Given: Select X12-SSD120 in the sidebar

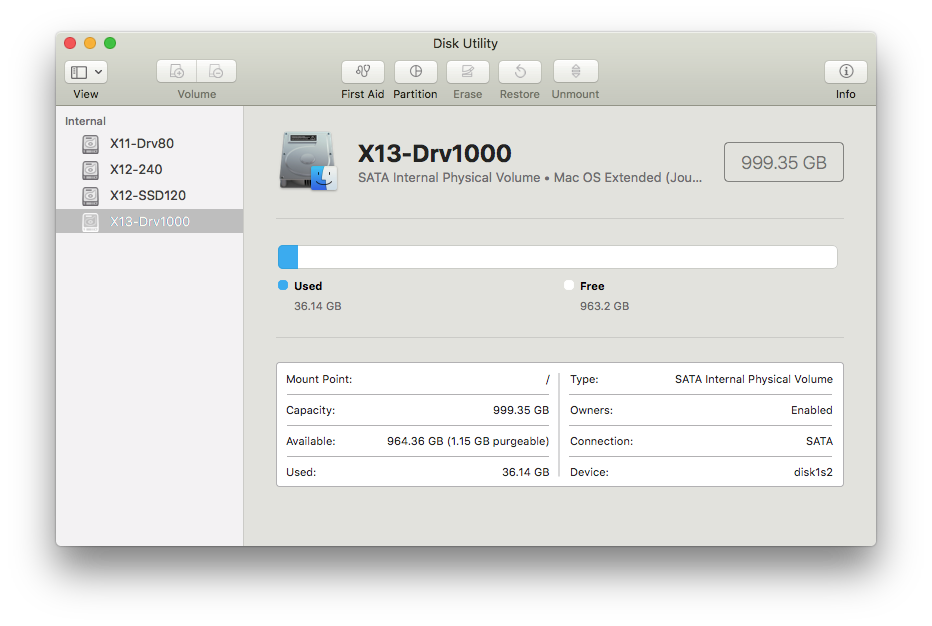Looking at the screenshot, I should (150, 196).
